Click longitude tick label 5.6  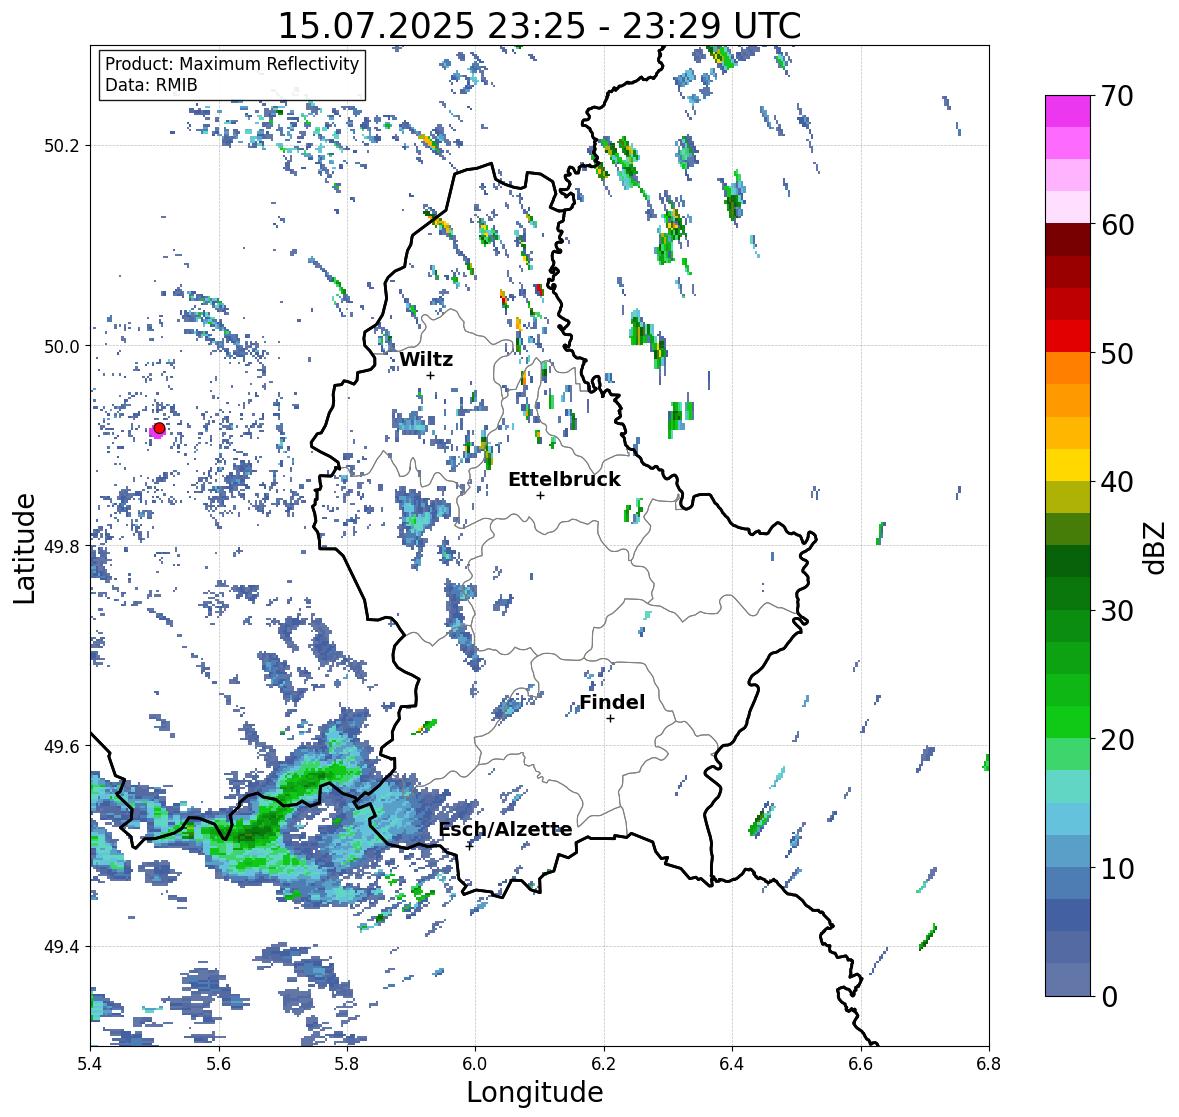(x=219, y=1064)
